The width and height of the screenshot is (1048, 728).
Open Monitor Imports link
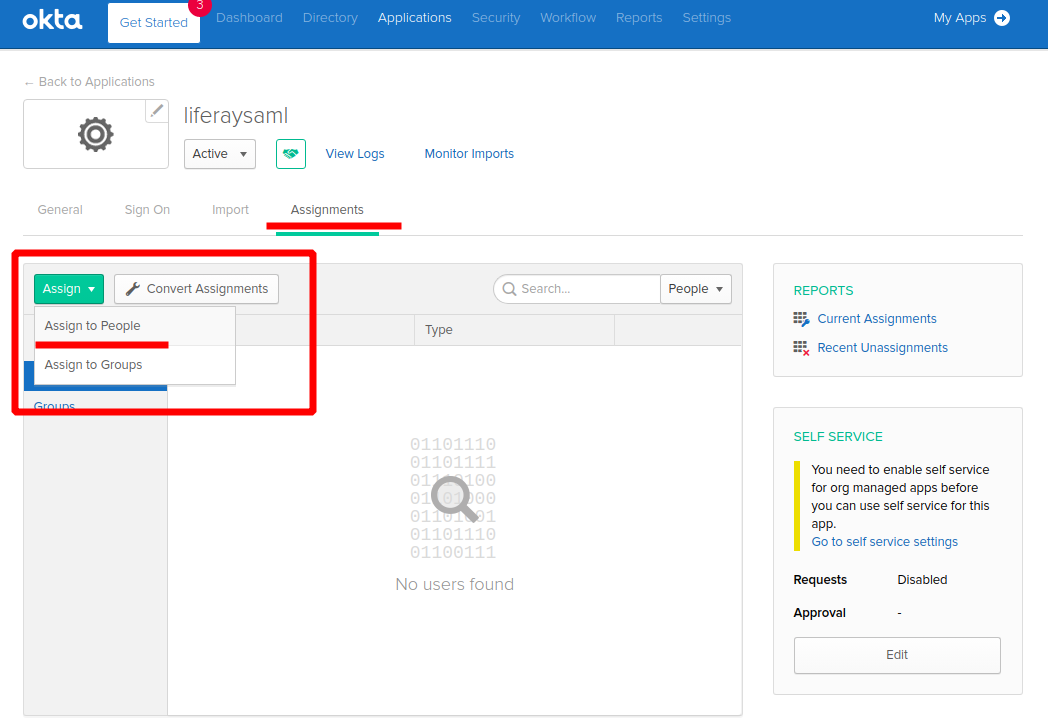coord(469,154)
